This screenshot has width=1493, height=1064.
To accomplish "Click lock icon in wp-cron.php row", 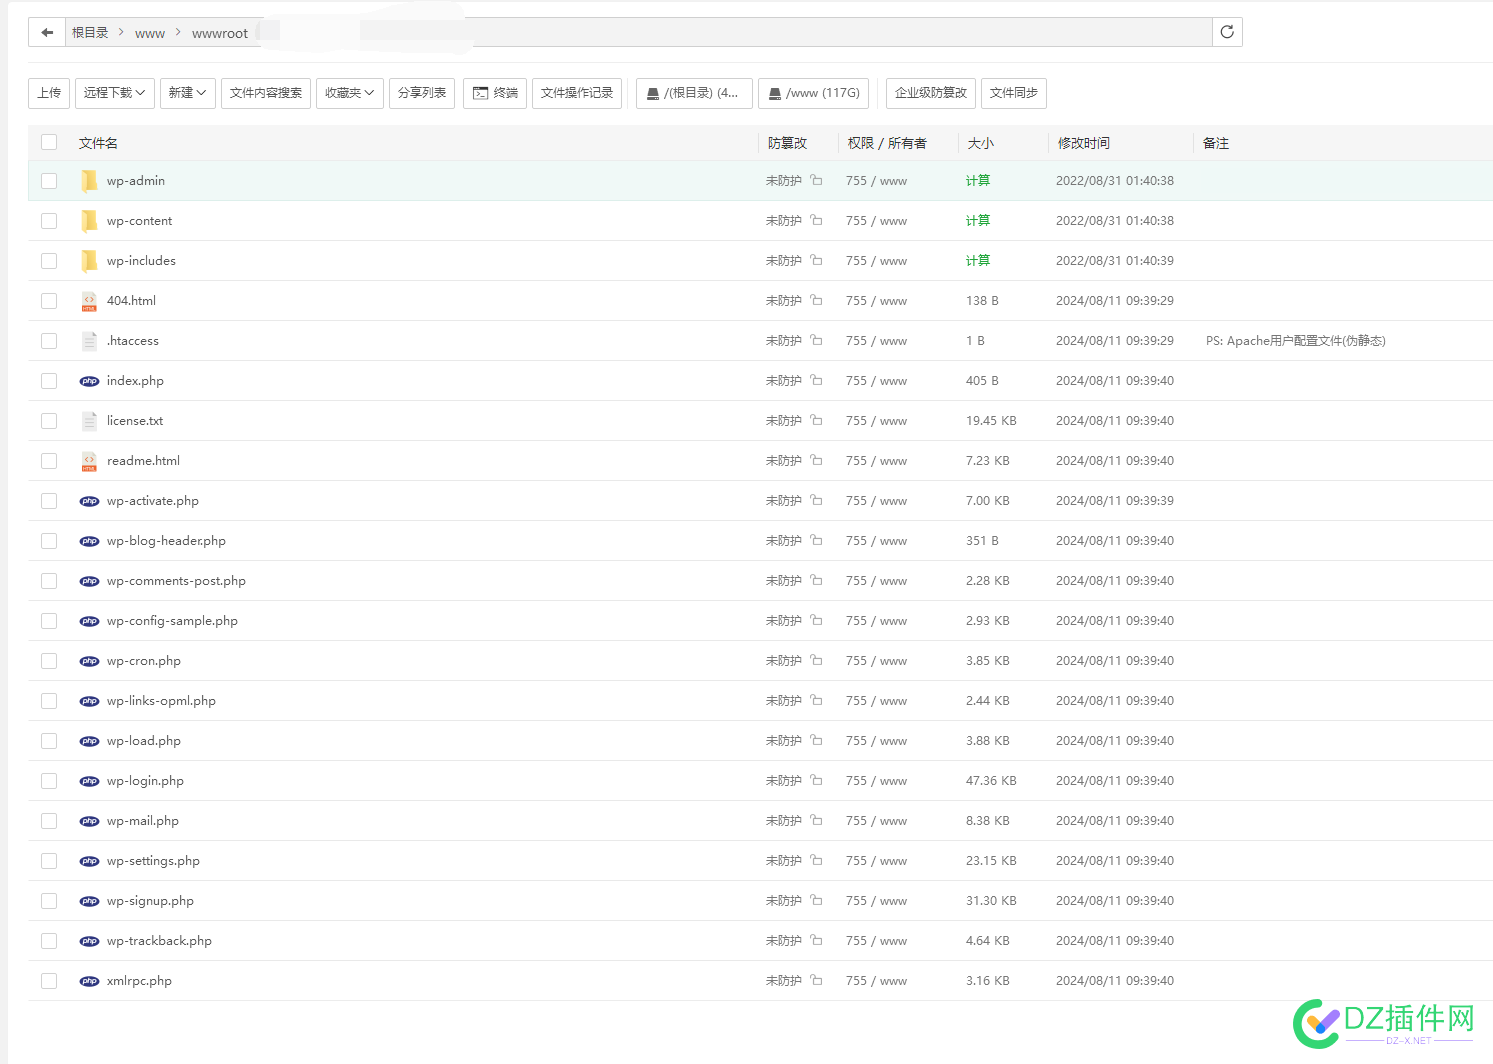I will tap(816, 660).
